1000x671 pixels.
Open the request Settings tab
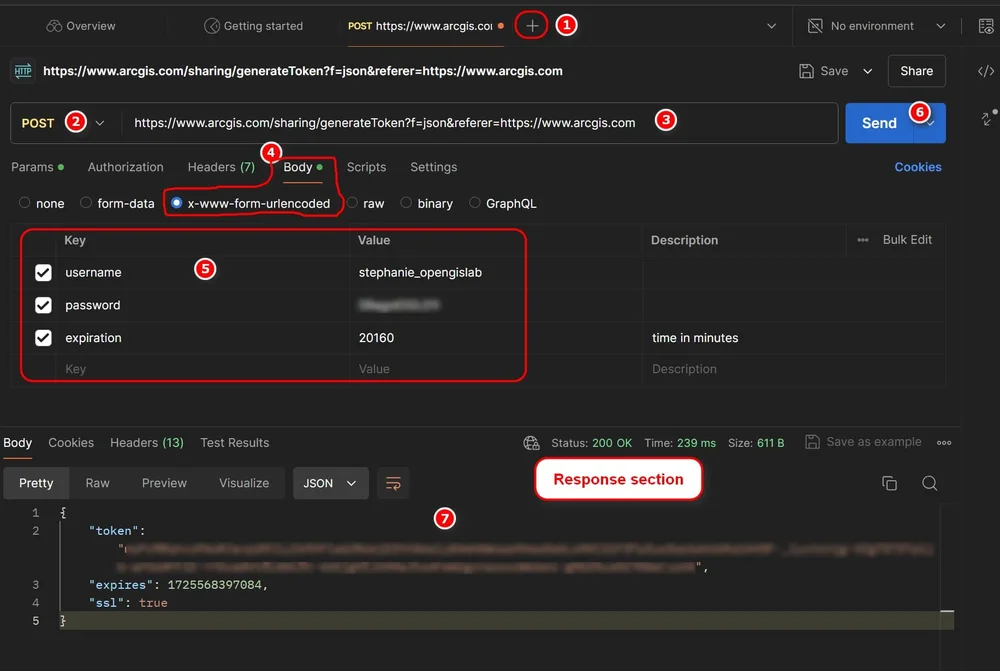[x=434, y=167]
